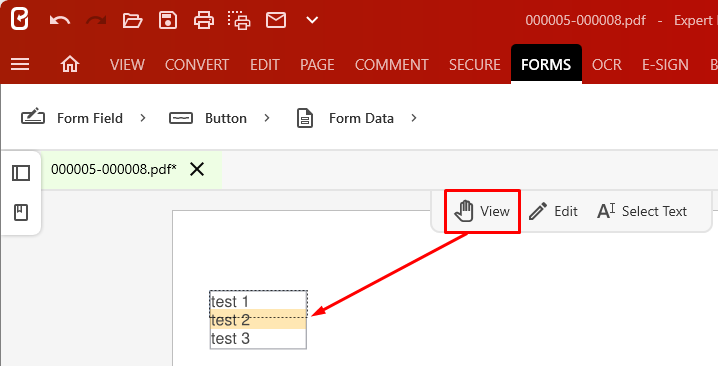Open a file with the folder icon
718x366 pixels.
pyautogui.click(x=132, y=20)
